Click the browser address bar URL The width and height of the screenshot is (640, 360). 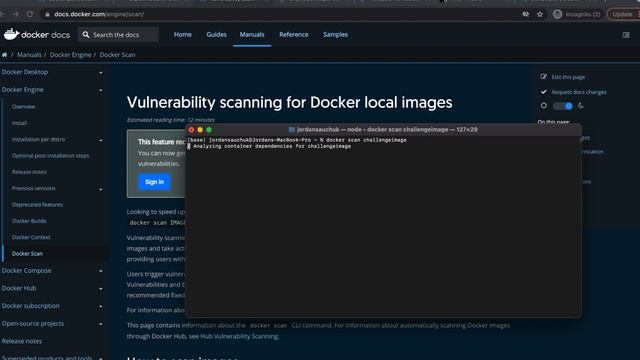pos(99,14)
